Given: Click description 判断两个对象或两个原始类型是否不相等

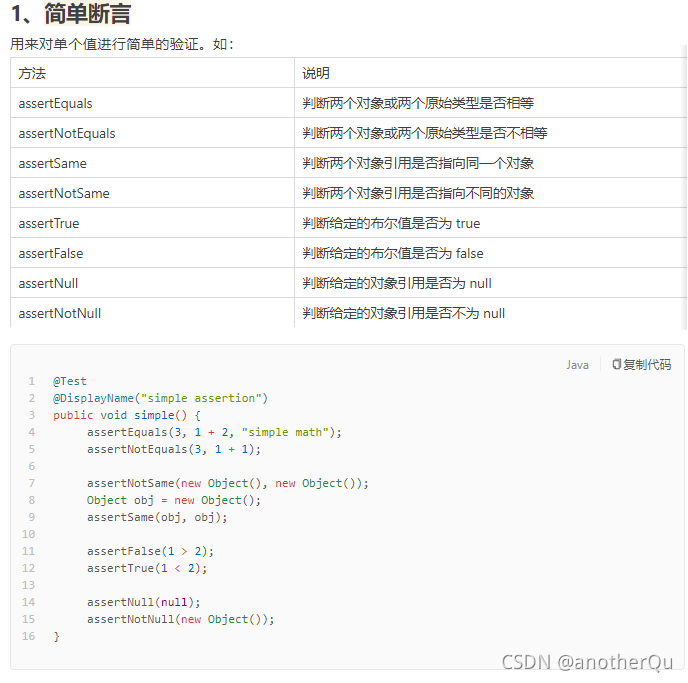Looking at the screenshot, I should (x=425, y=133).
